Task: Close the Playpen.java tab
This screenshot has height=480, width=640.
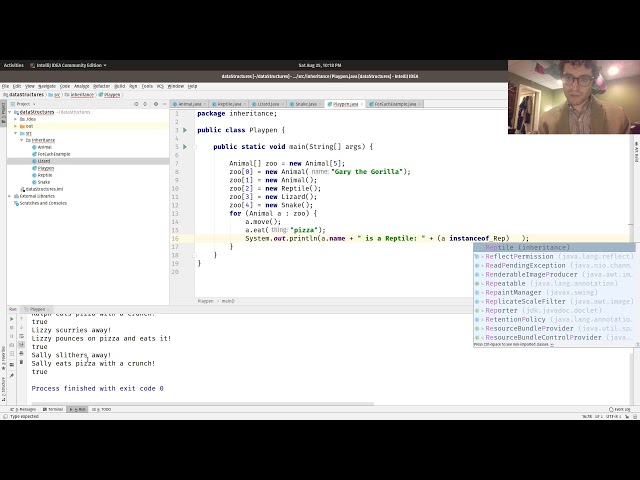Action: point(362,104)
